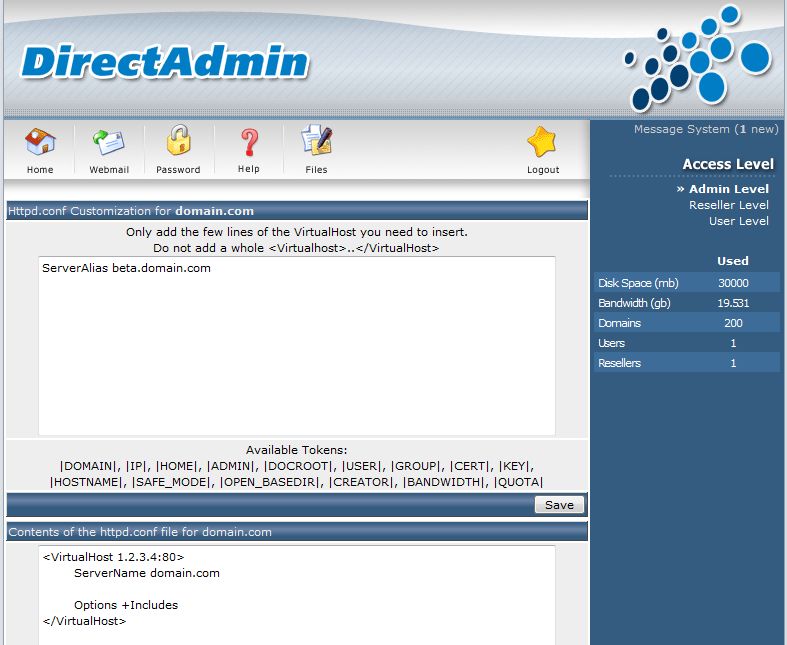Click the |OPEN_BASEDIR| token text
Viewport: 787px width, 645px height.
point(270,482)
